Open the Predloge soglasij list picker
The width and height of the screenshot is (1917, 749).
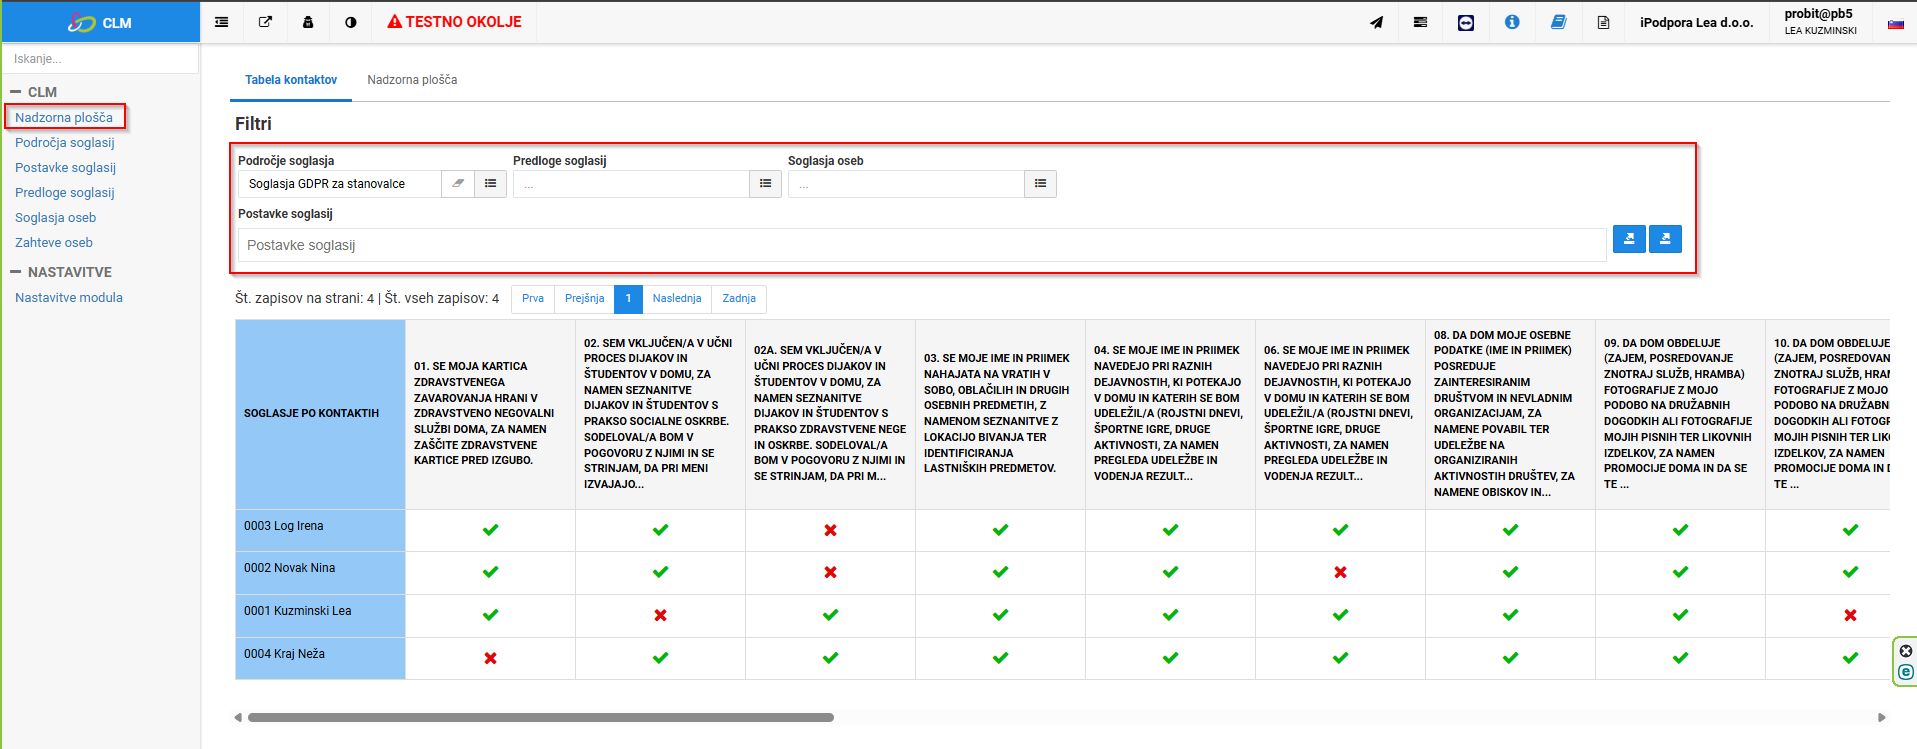tap(765, 184)
